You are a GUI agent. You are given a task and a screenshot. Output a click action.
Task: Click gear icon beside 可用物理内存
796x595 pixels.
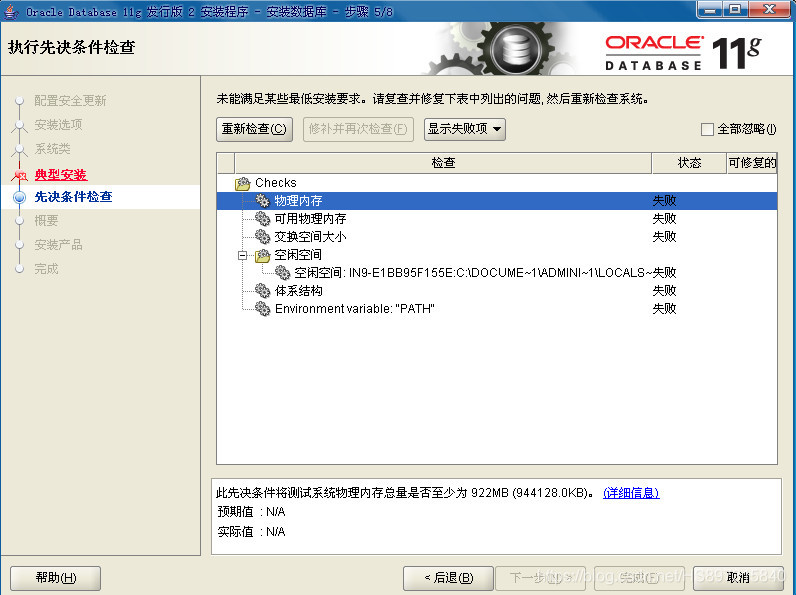click(x=262, y=219)
